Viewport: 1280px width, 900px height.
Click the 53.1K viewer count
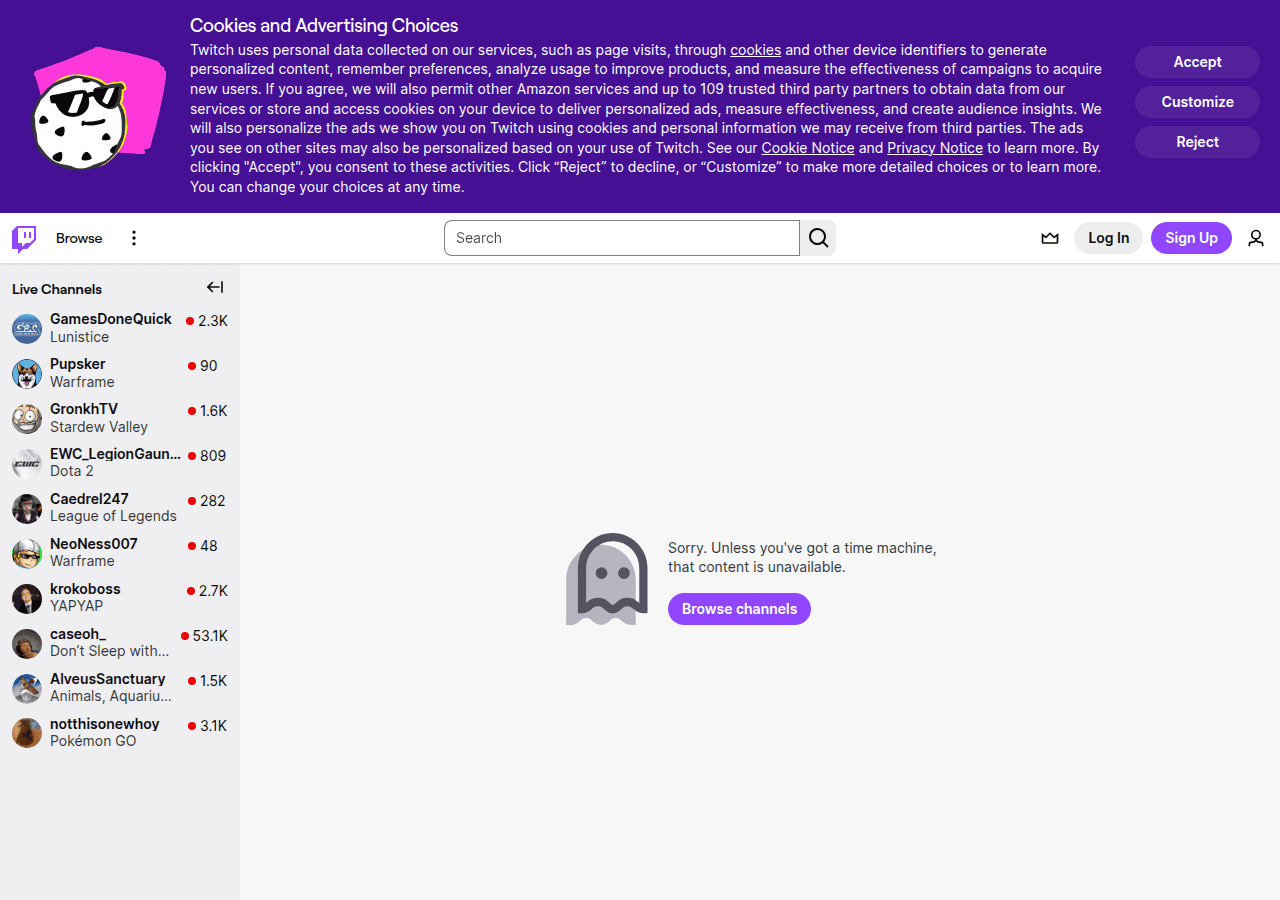[210, 636]
